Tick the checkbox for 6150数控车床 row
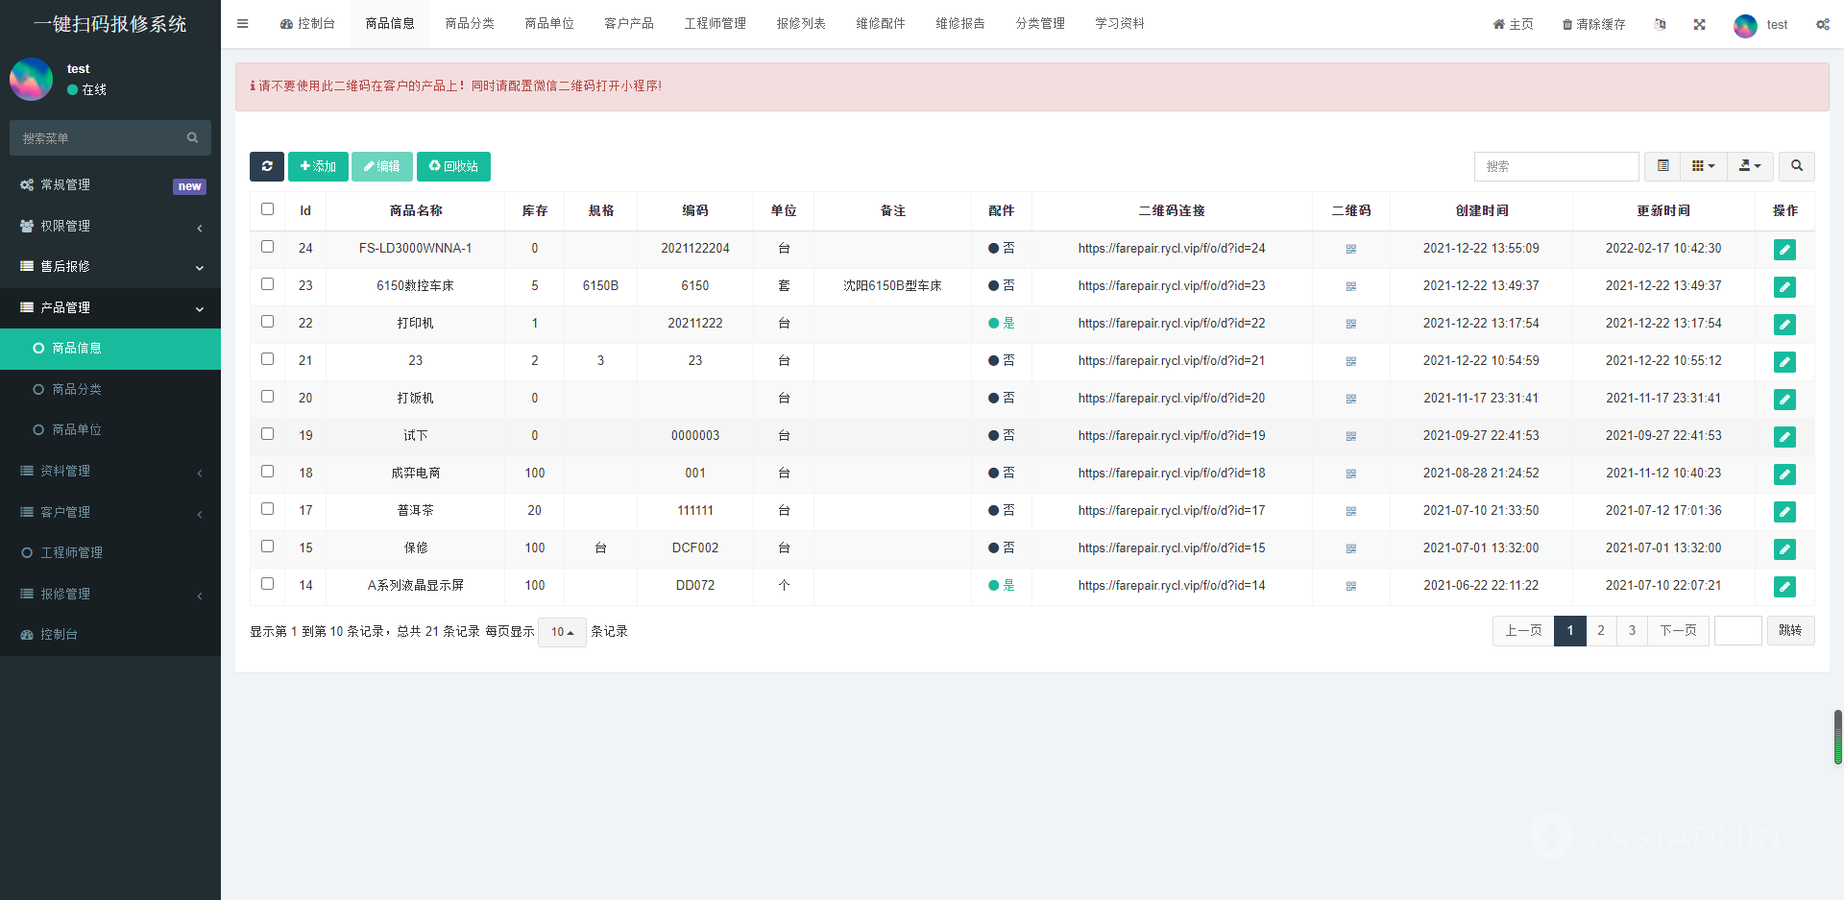Screen dimensions: 1844x900 tap(267, 284)
